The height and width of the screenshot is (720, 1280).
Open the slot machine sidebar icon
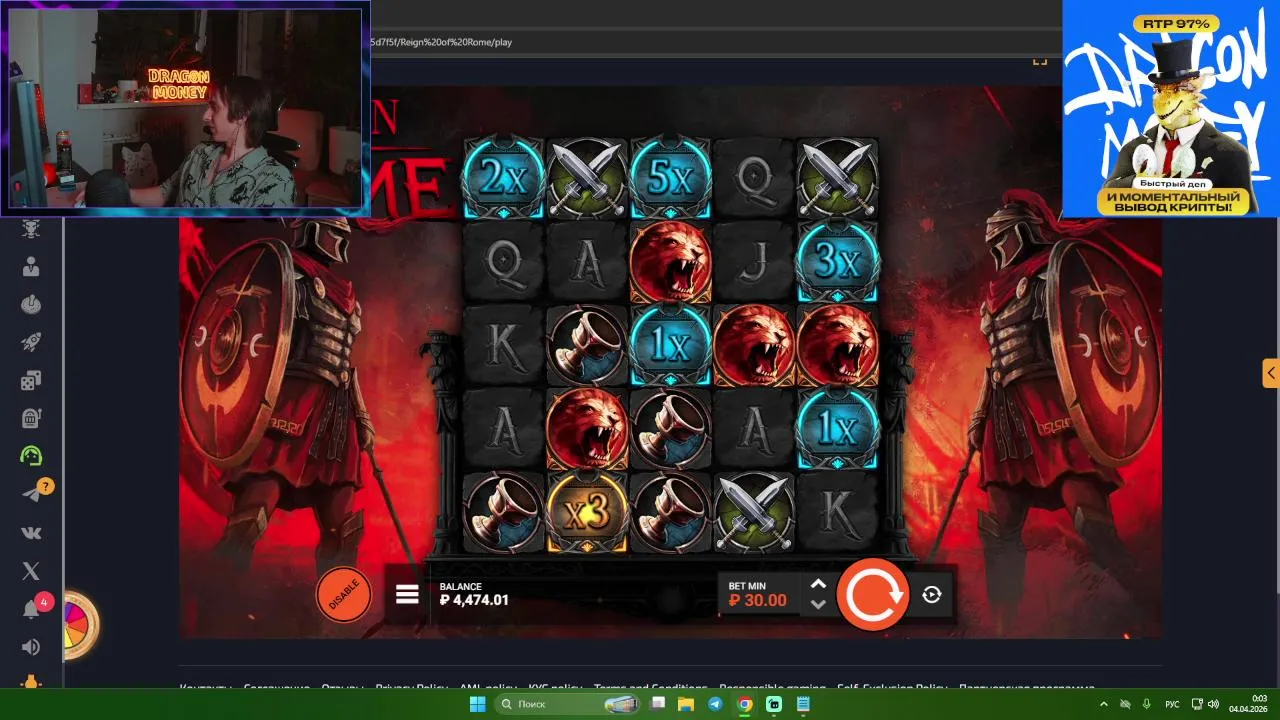click(31, 418)
